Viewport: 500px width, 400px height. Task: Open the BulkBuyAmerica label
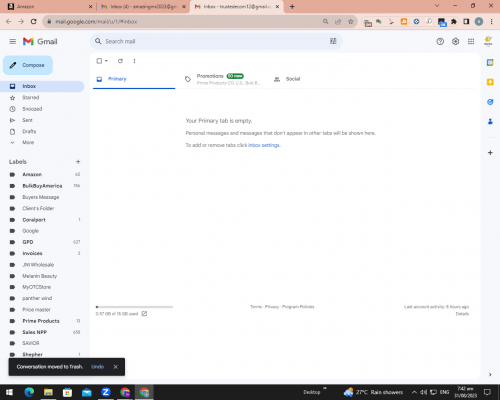coord(42,186)
